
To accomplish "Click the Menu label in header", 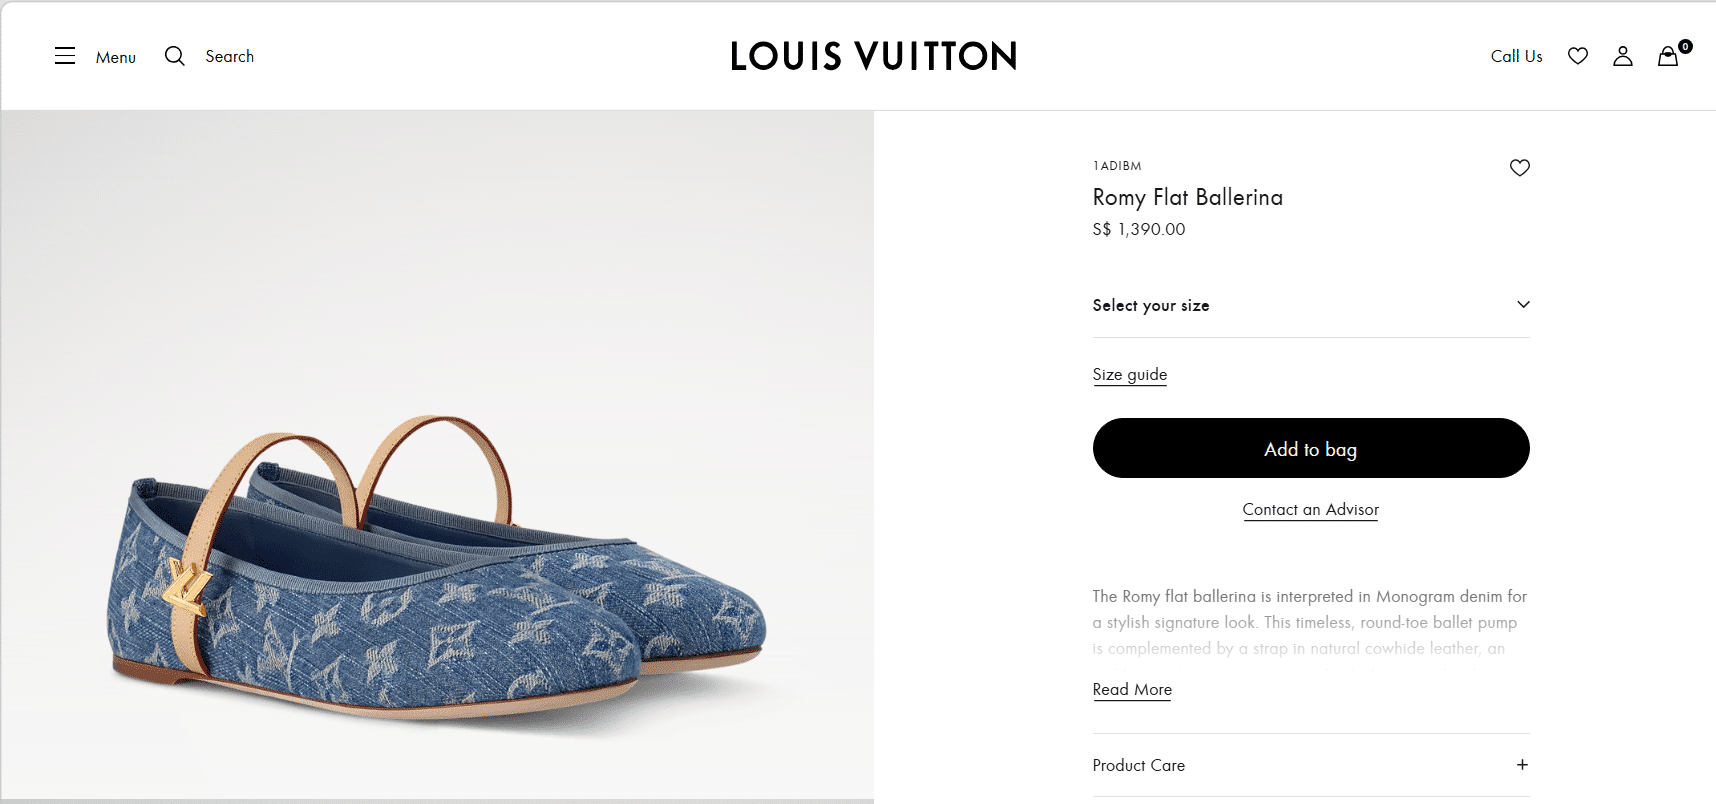I will pyautogui.click(x=116, y=57).
